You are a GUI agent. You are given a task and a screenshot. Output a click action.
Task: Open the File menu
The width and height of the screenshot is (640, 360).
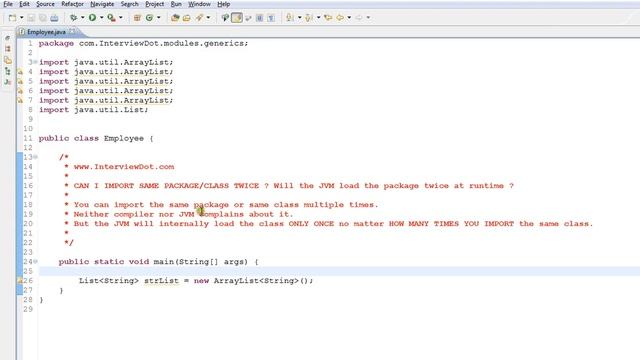coord(8,4)
